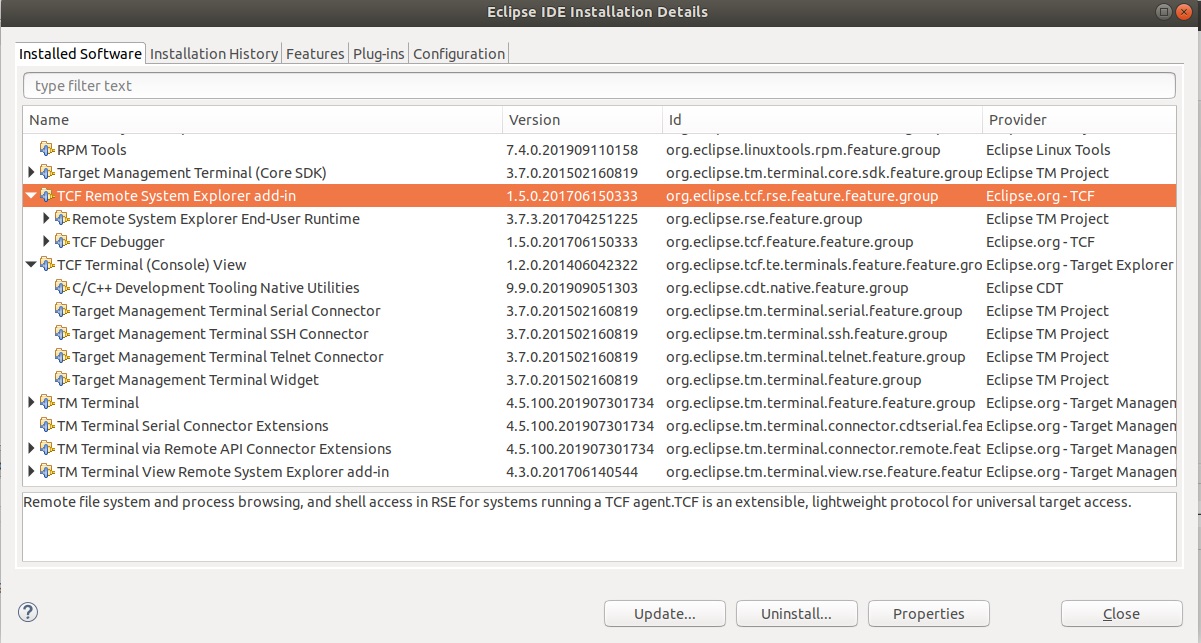
Task: Open the Configuration tab
Action: 459,54
